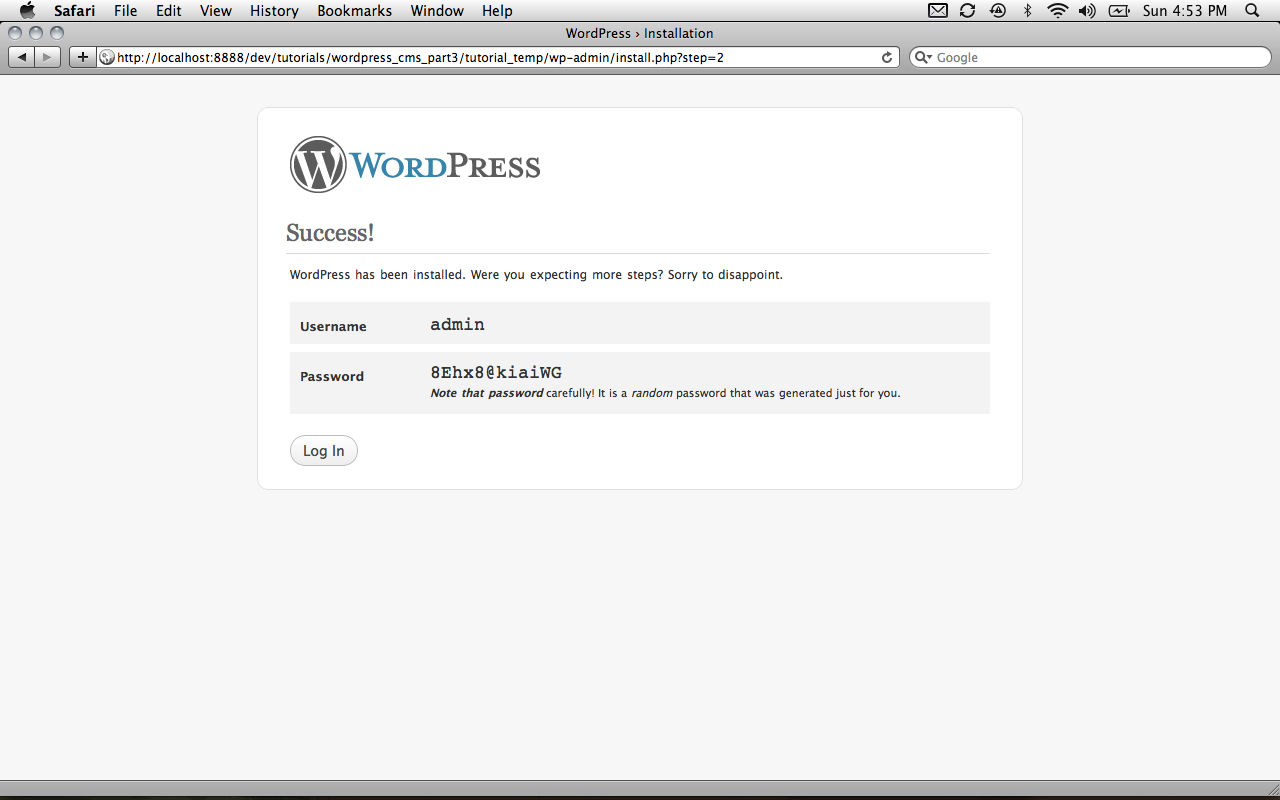The height and width of the screenshot is (800, 1280).
Task: Open the Bookmarks menu
Action: tap(354, 11)
